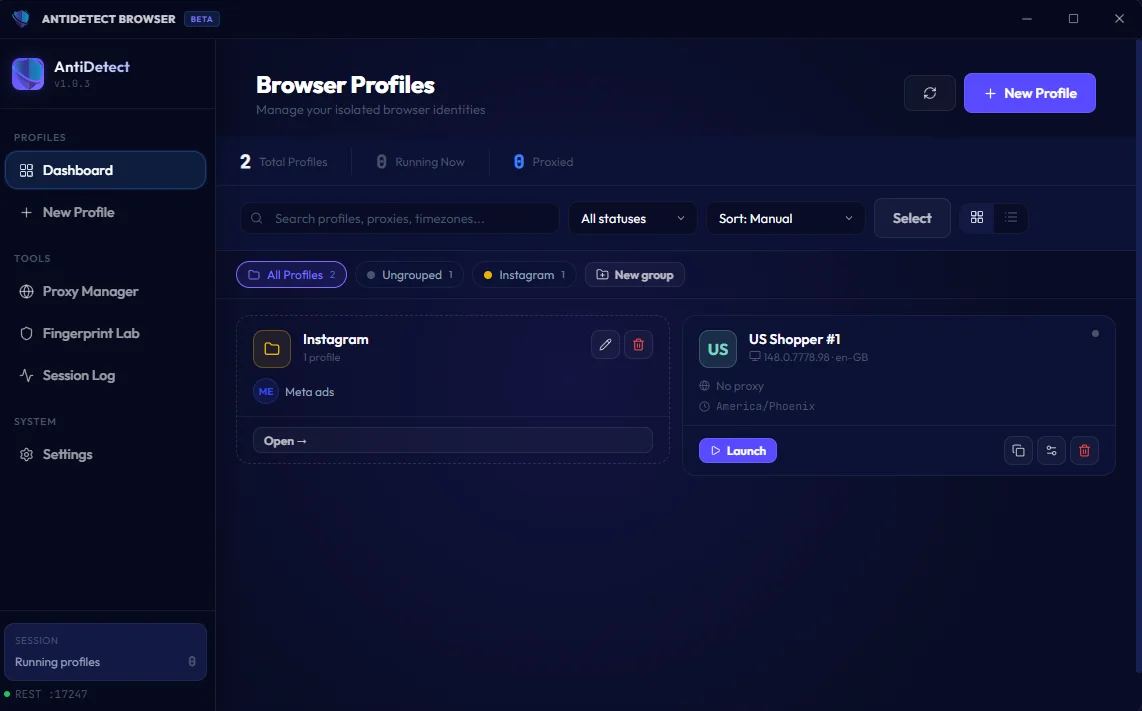Click the status dot on US Shopper #1
The image size is (1142, 711).
click(1095, 334)
